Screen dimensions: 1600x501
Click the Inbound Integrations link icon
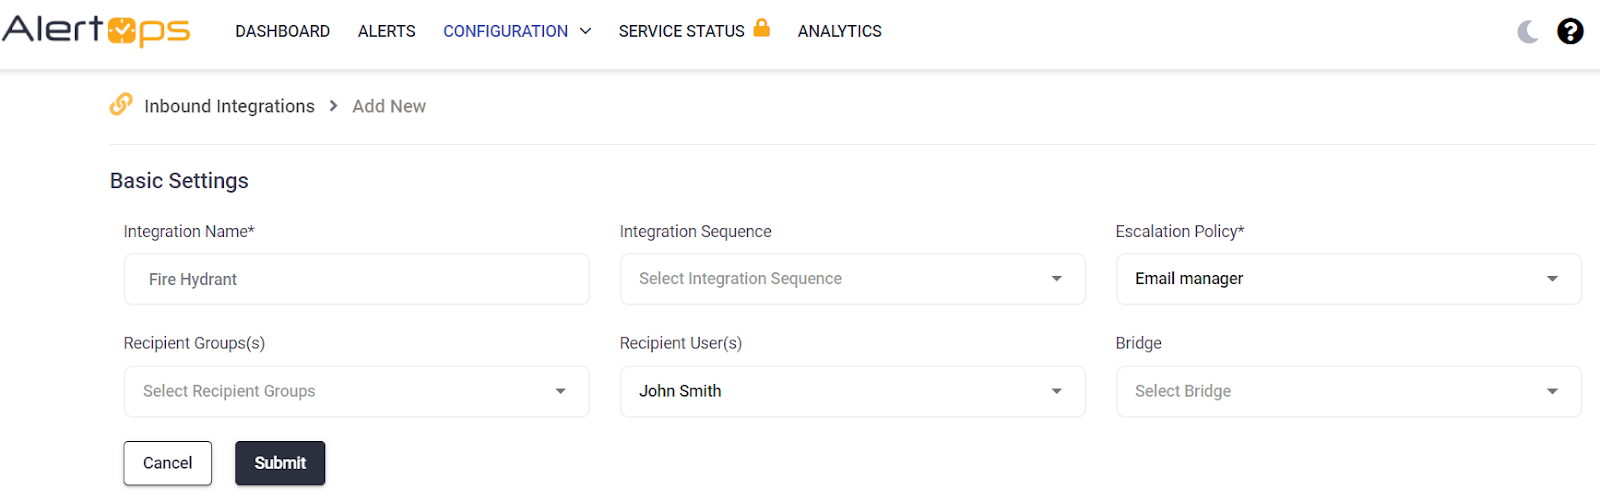pos(121,104)
